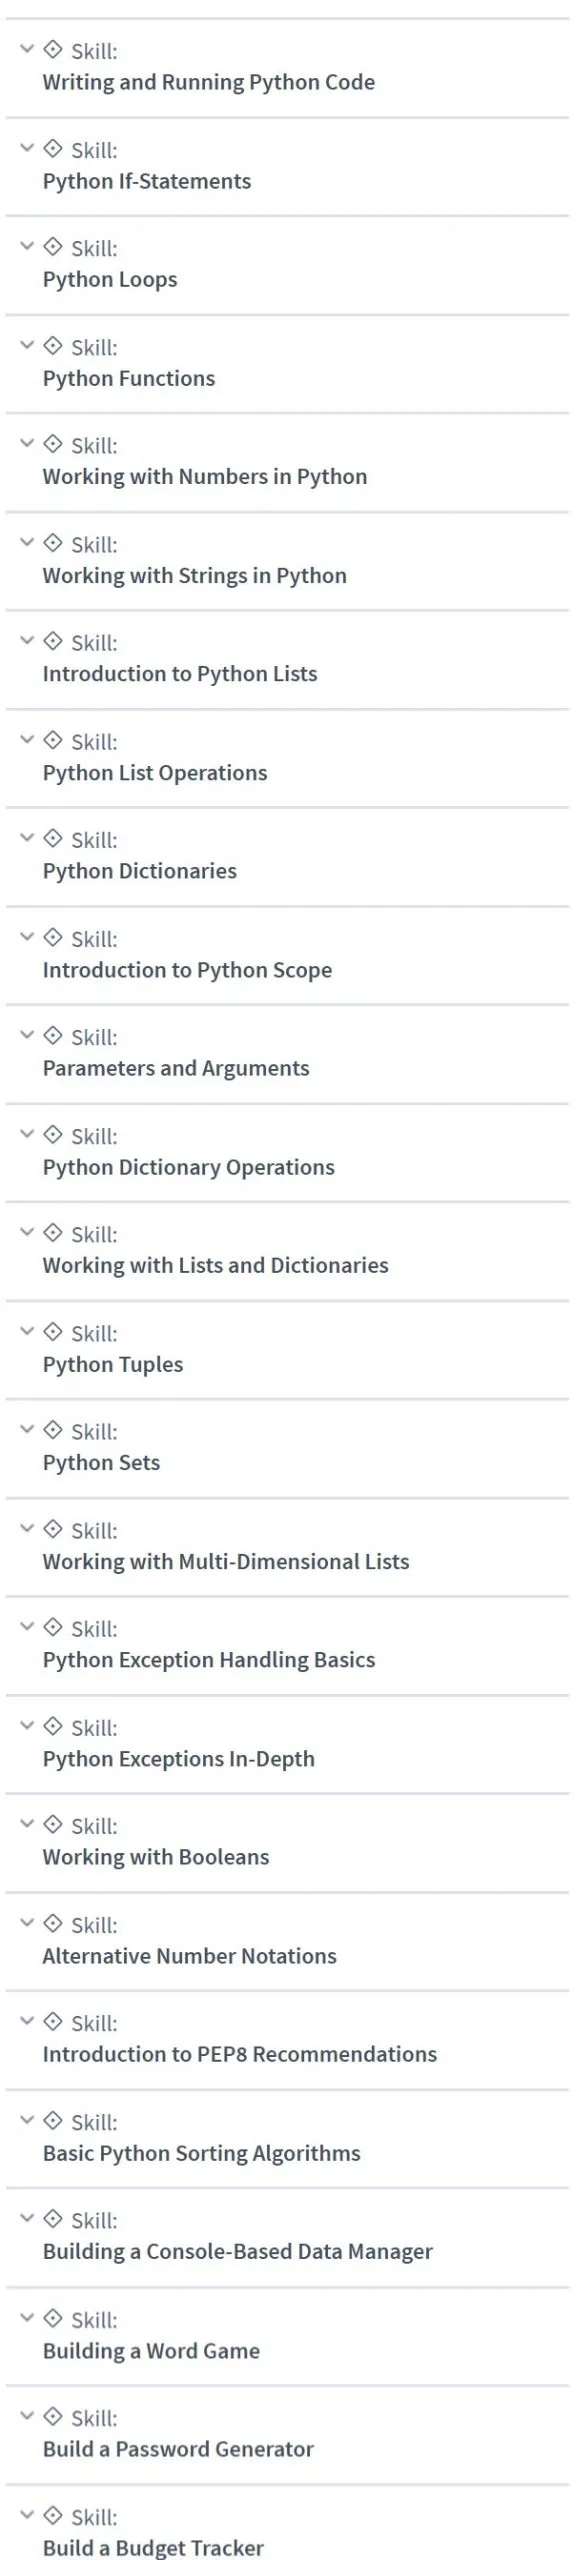The height and width of the screenshot is (2560, 573).
Task: Toggle the Python List Operations chevron
Action: 27,740
